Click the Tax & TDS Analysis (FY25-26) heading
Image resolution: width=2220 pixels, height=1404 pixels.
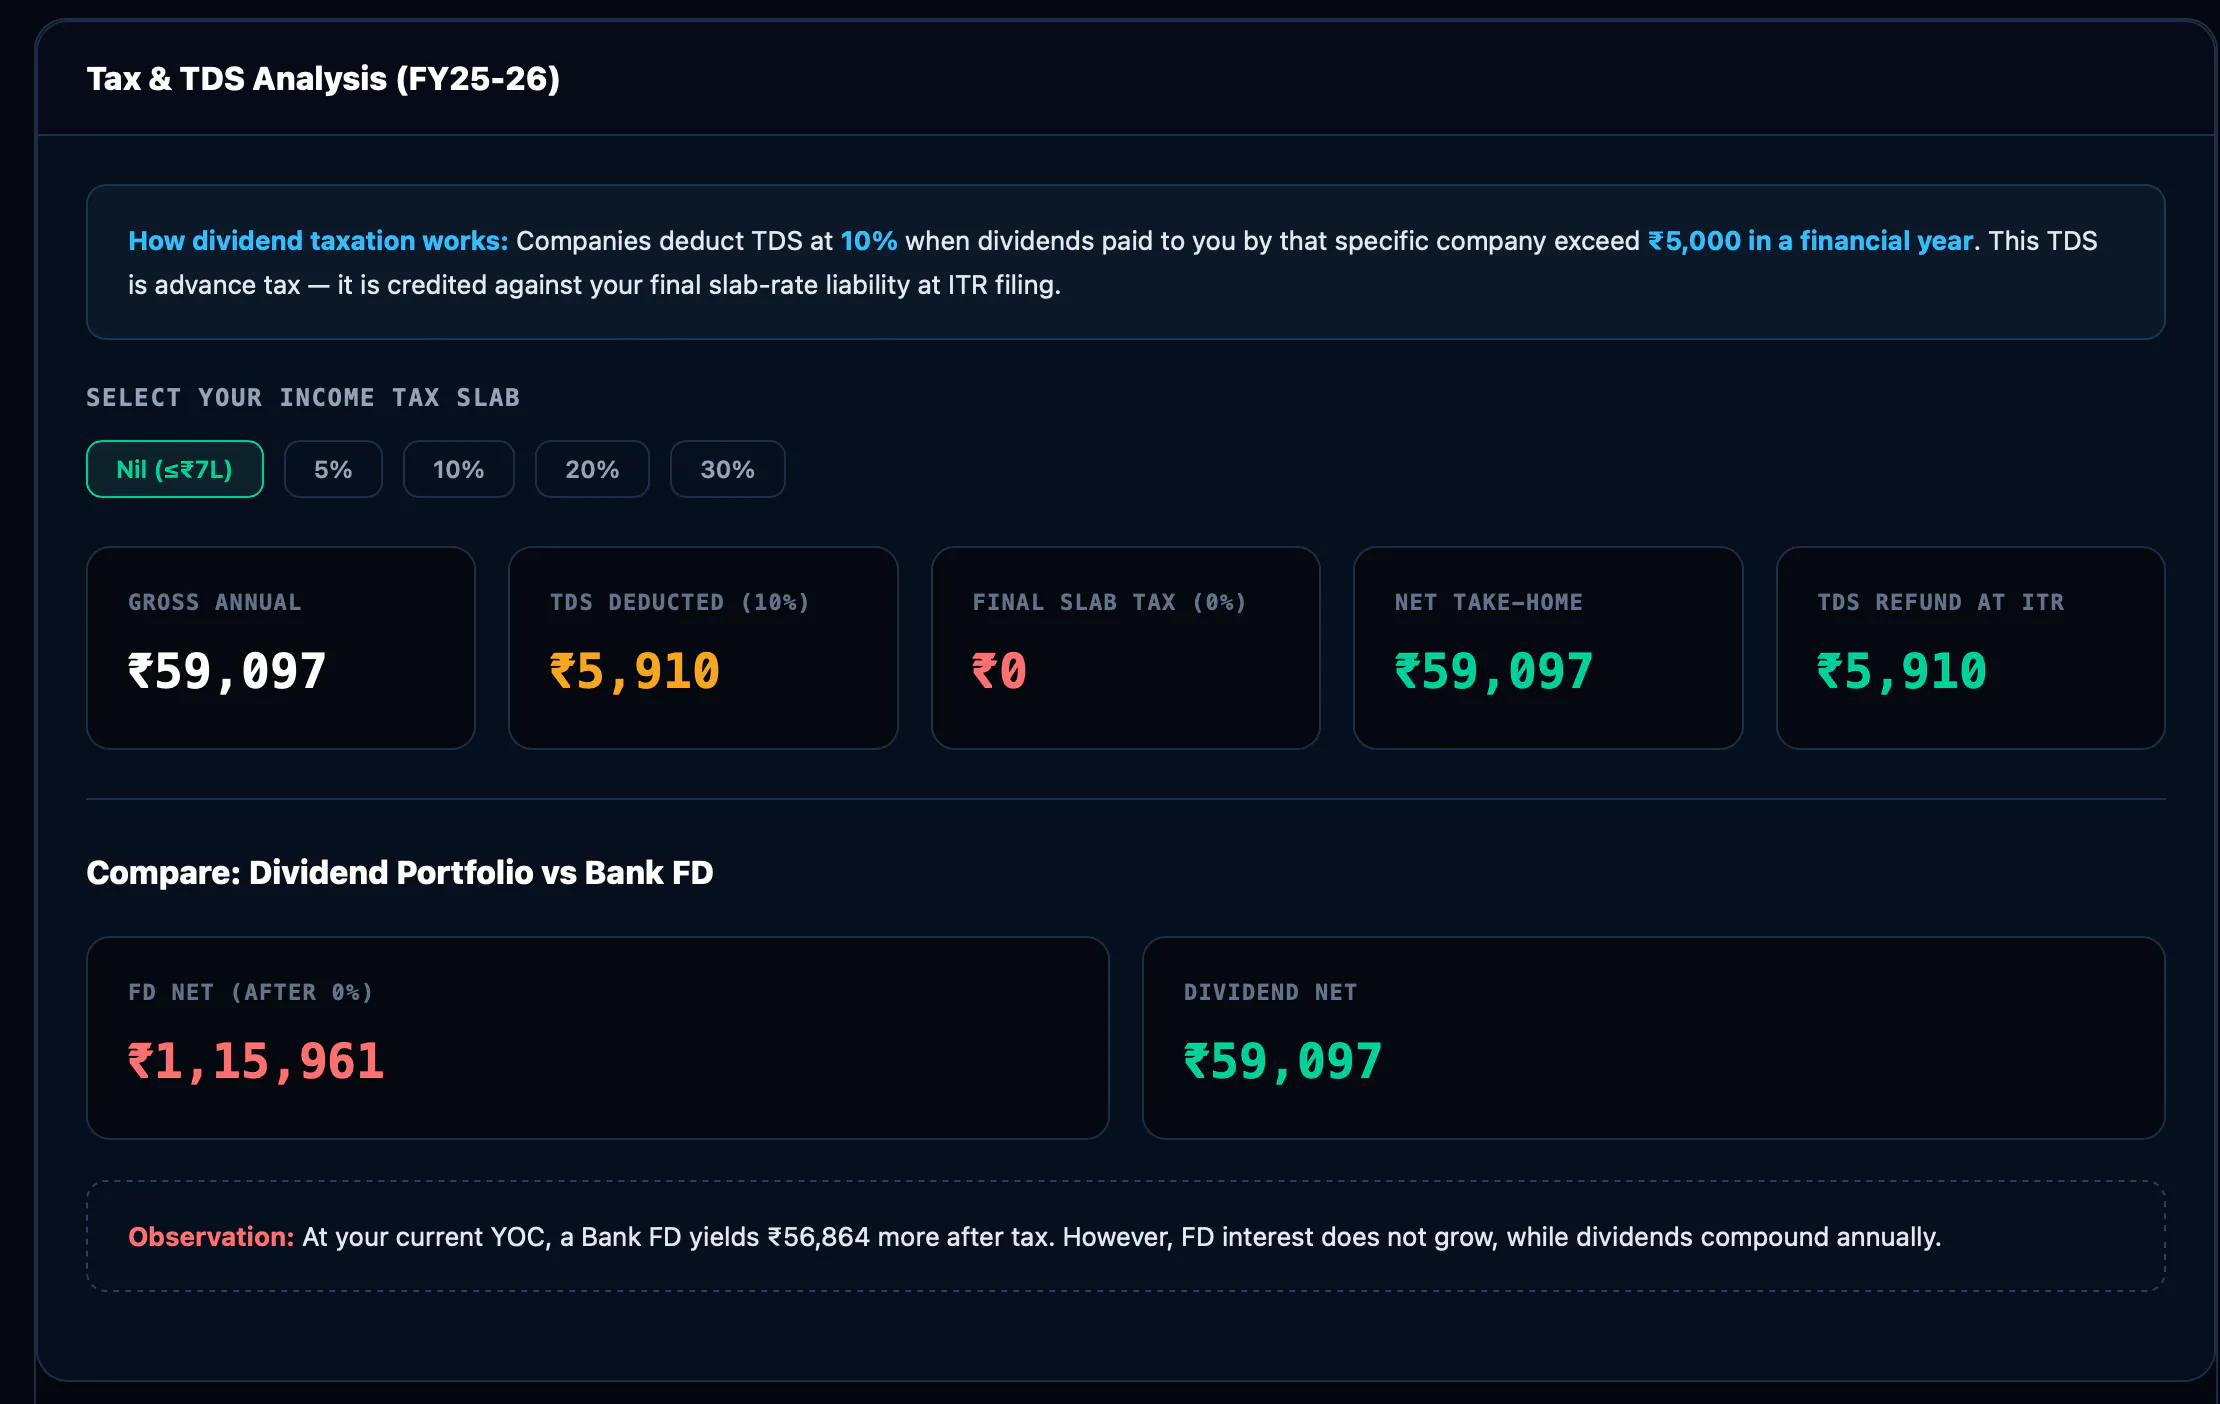tap(323, 79)
